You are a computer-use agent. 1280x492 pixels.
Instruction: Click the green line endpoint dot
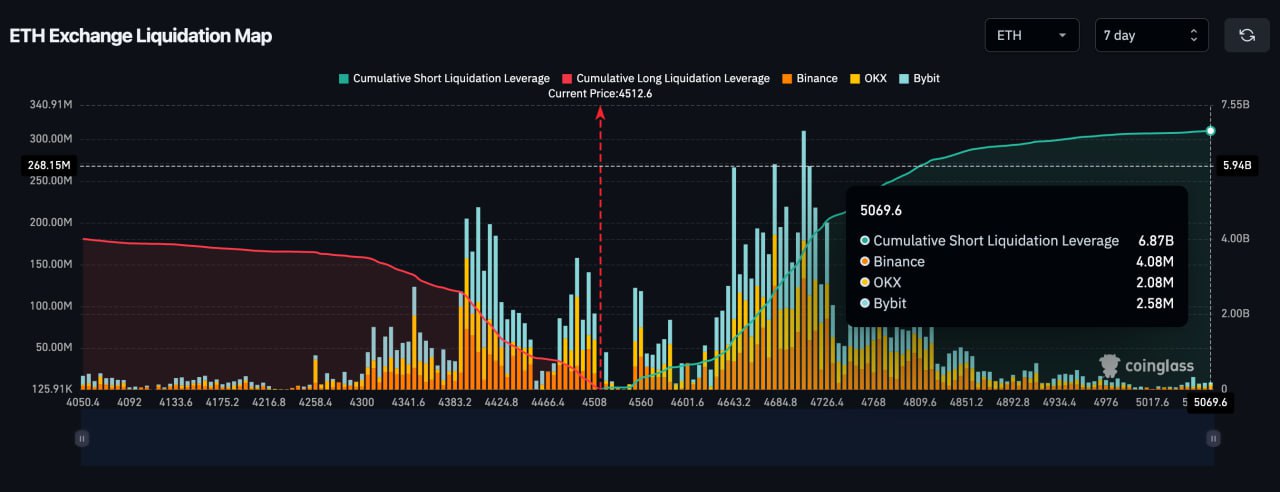tap(1210, 131)
